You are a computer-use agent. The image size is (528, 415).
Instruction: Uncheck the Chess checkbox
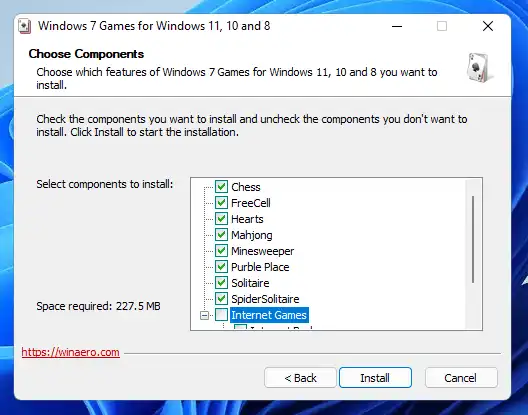coord(221,186)
